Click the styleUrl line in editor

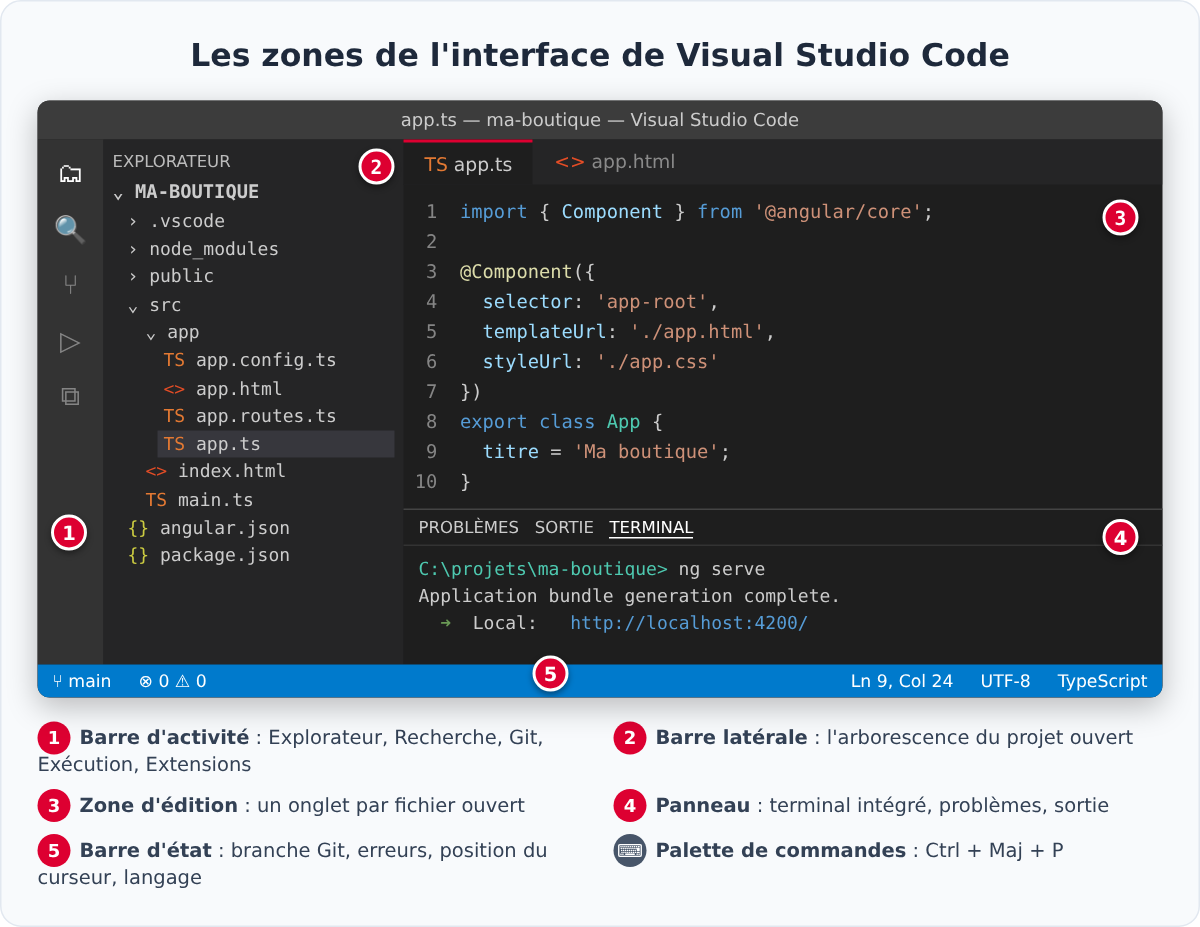[x=600, y=362]
